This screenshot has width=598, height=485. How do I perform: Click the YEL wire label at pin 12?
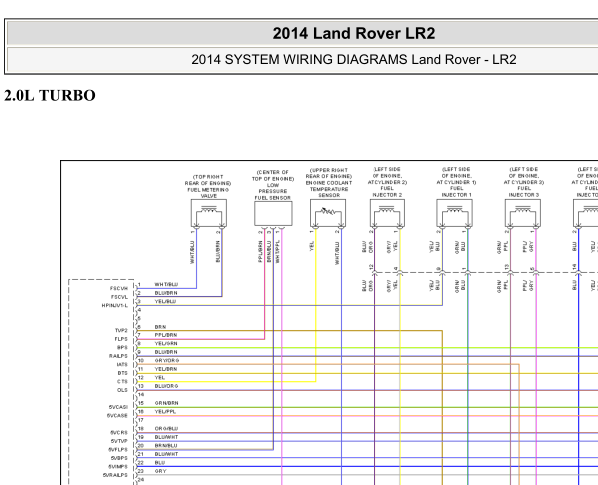pyautogui.click(x=160, y=377)
